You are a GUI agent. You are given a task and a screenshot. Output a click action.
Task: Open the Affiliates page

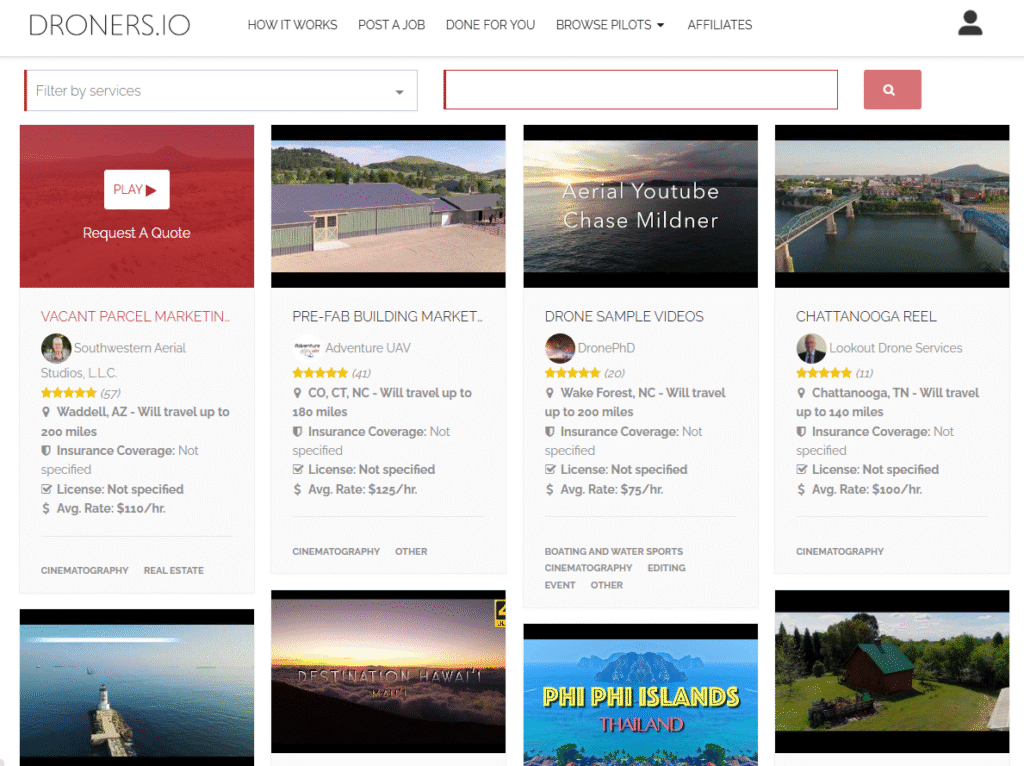pos(719,25)
